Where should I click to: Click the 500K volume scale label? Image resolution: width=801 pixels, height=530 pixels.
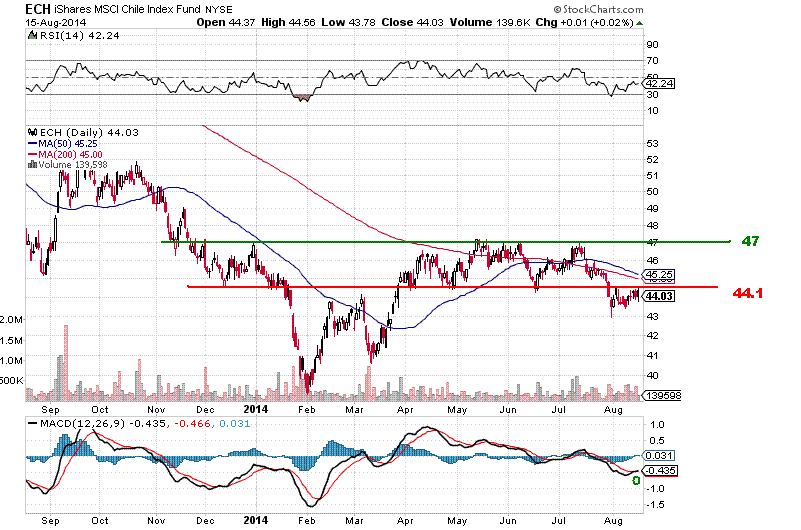(12, 381)
